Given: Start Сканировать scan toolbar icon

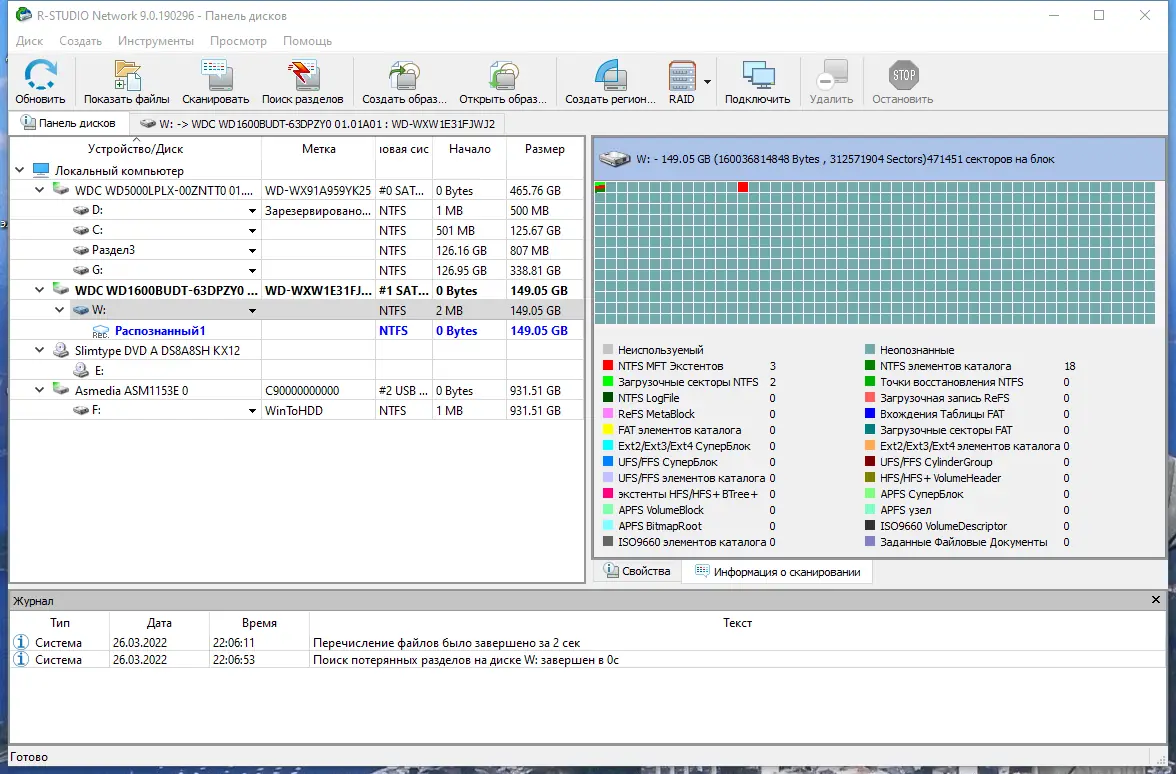Looking at the screenshot, I should (x=215, y=81).
